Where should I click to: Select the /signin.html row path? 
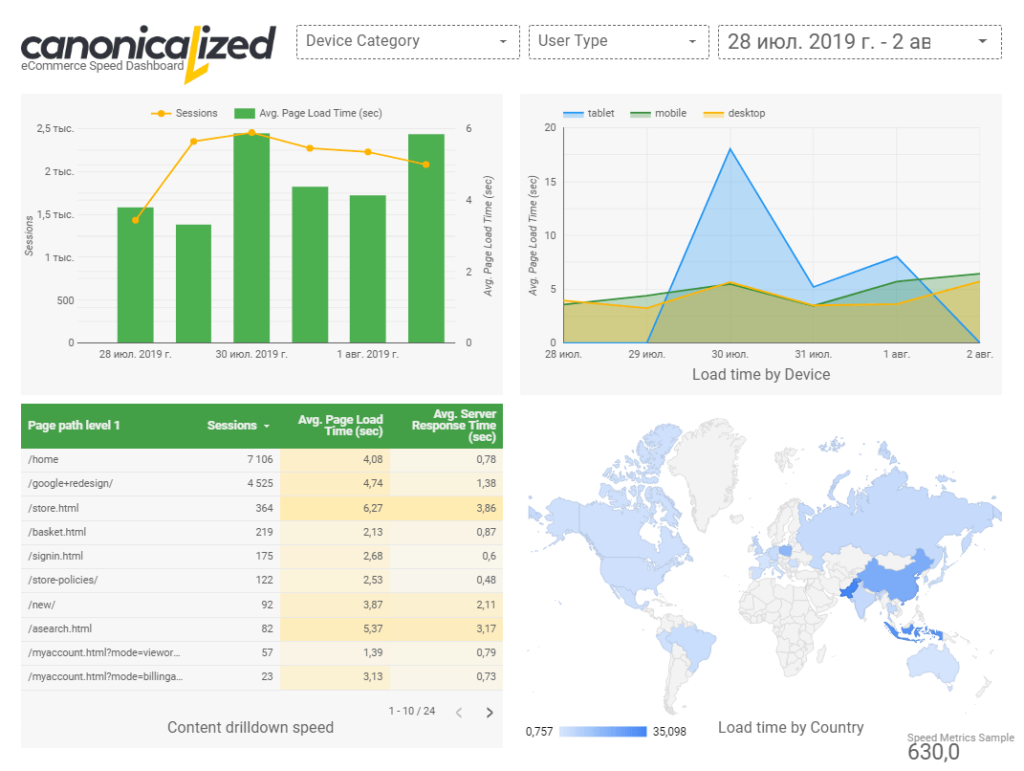[56, 556]
